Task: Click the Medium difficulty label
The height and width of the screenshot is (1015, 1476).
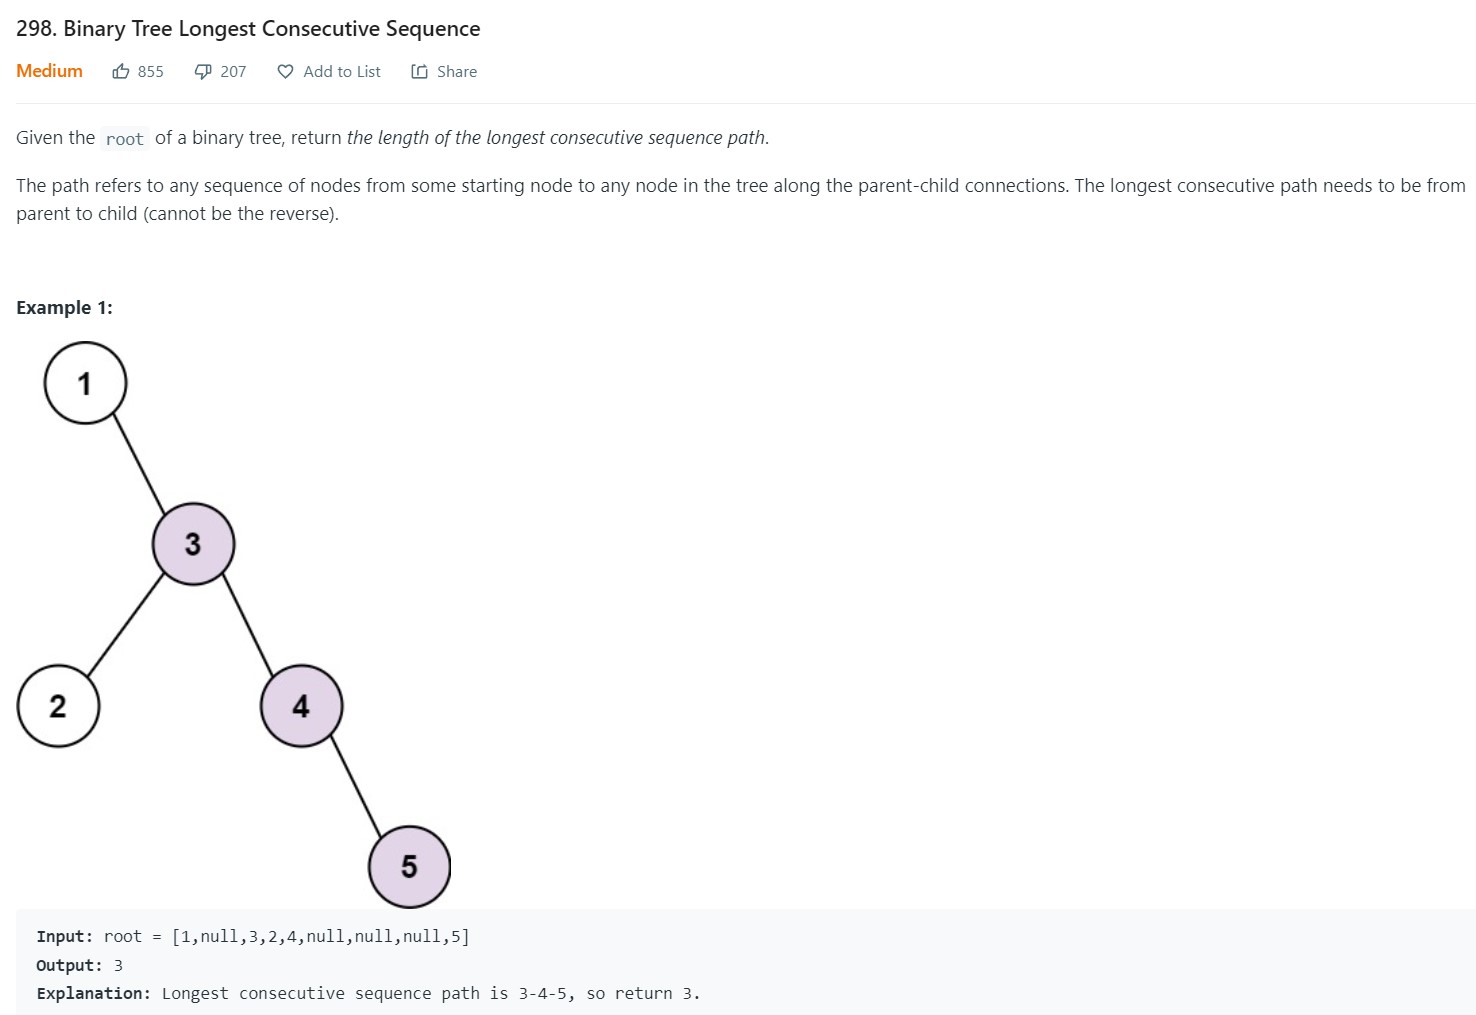Action: [49, 71]
